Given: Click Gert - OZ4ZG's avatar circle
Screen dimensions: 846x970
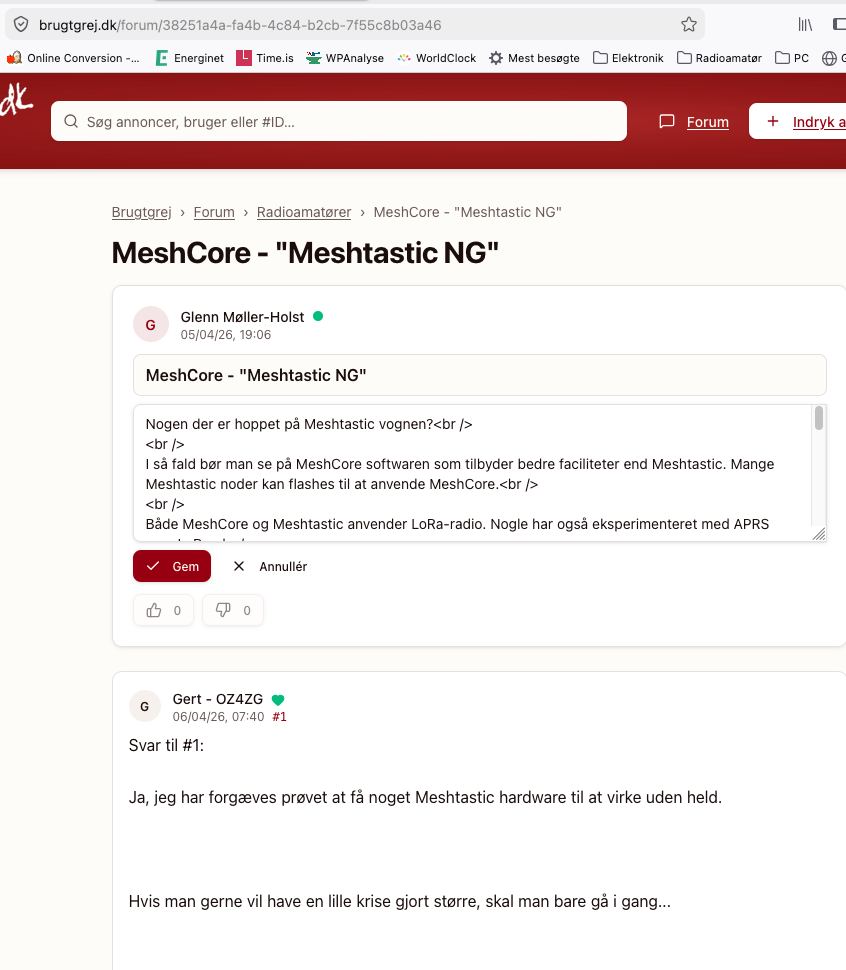Looking at the screenshot, I should point(145,706).
